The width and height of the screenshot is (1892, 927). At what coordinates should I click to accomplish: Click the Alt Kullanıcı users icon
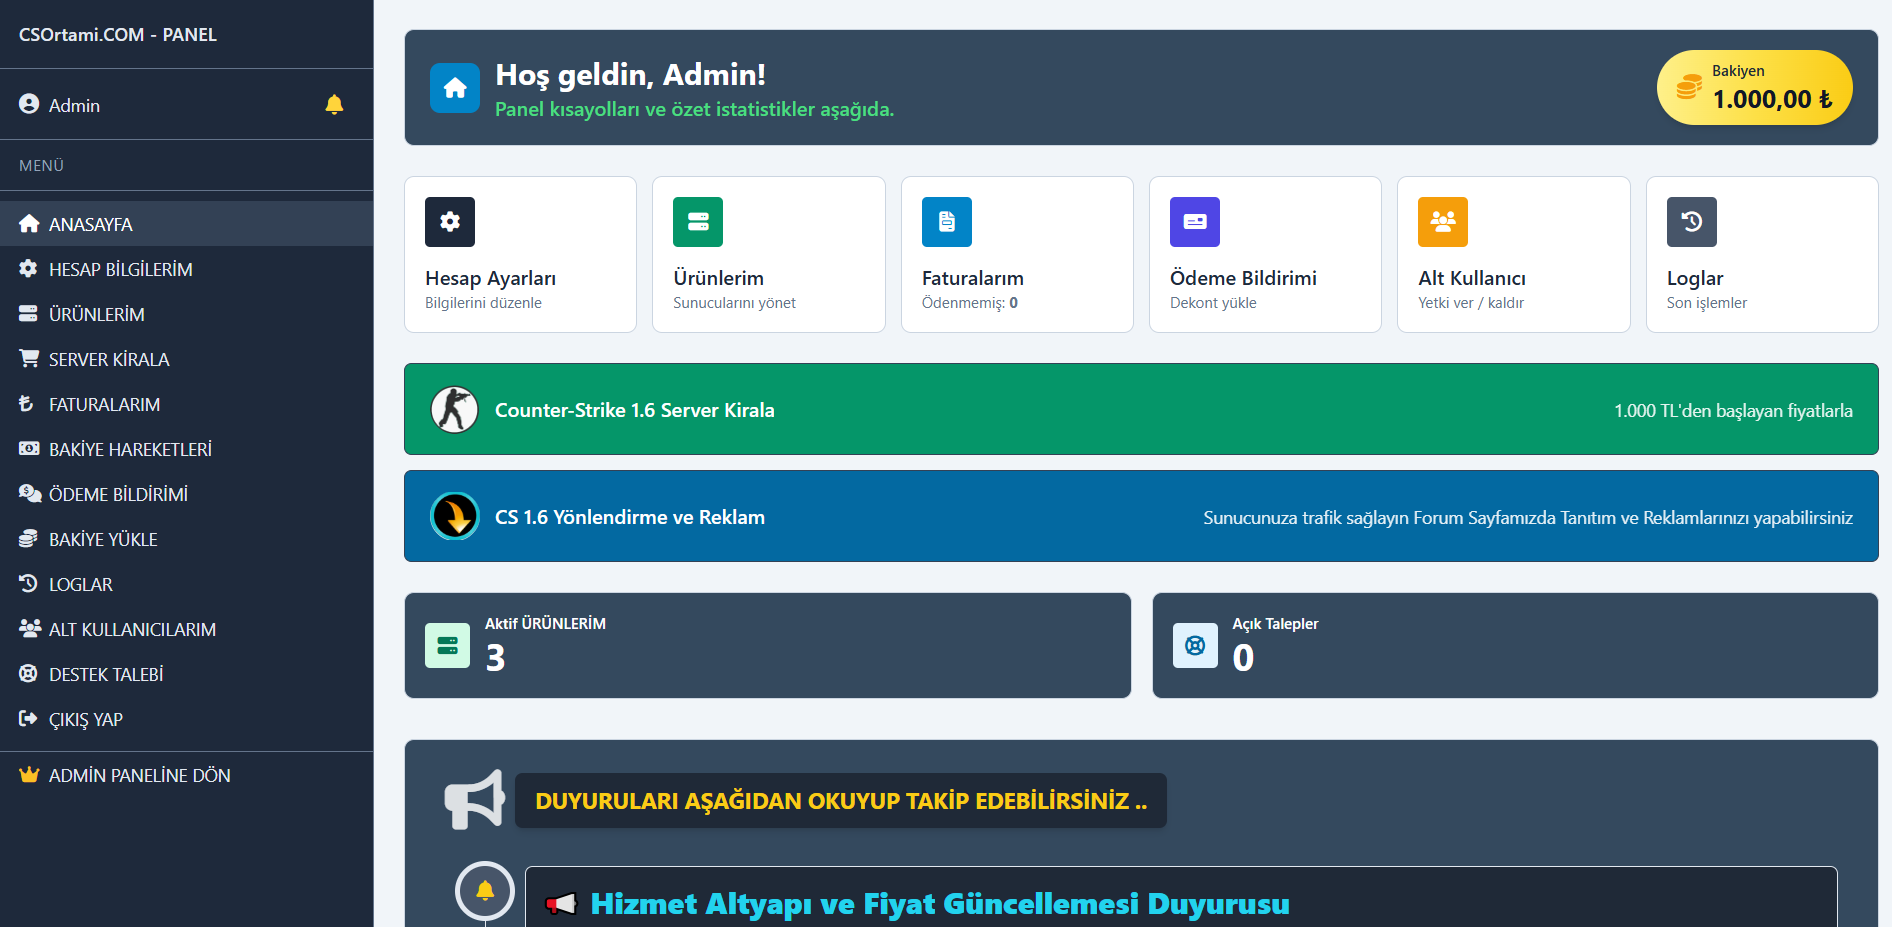[x=1441, y=221]
